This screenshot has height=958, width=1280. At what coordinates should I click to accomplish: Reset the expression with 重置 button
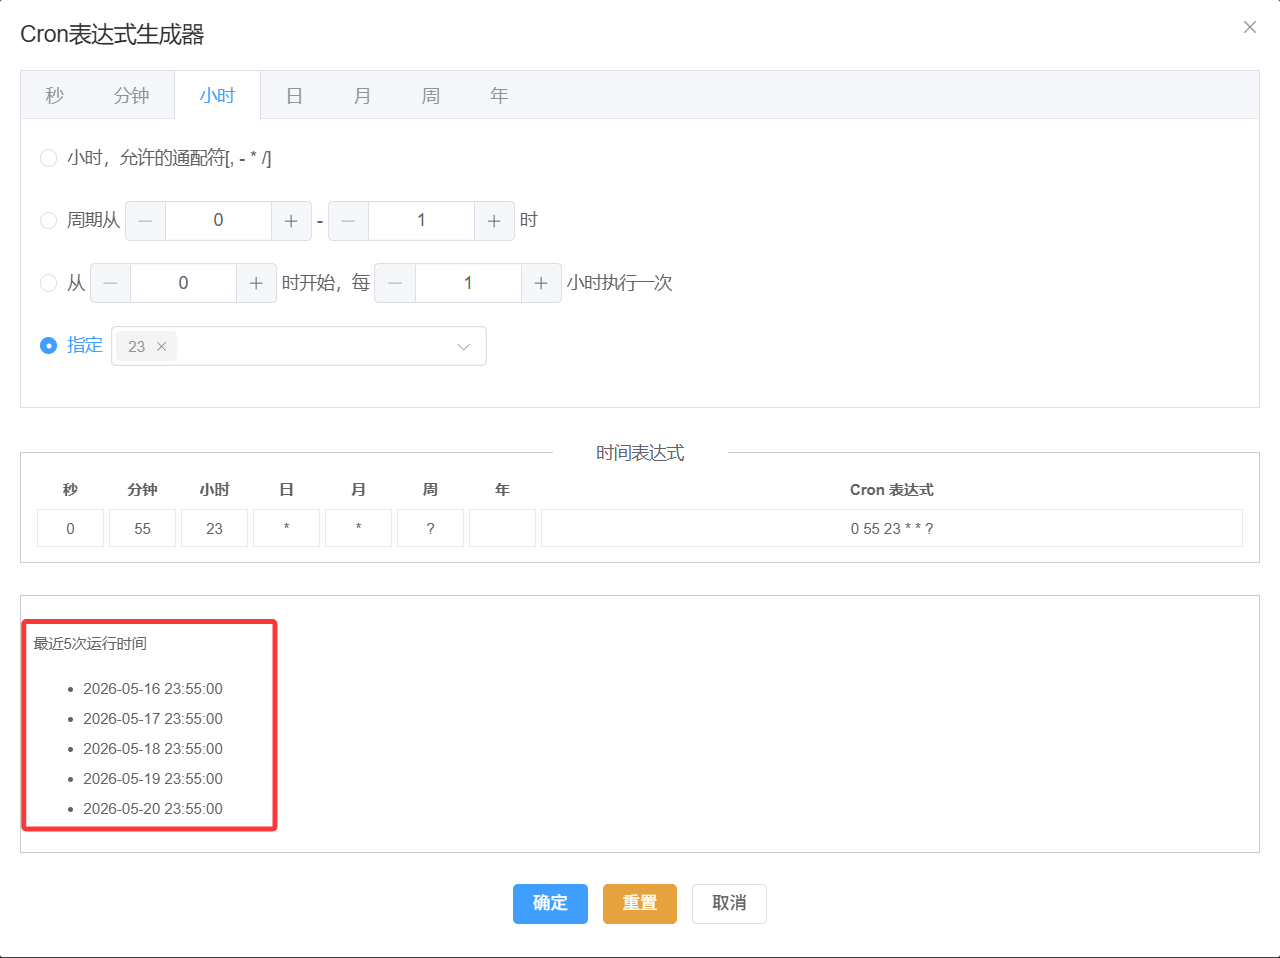click(x=640, y=904)
